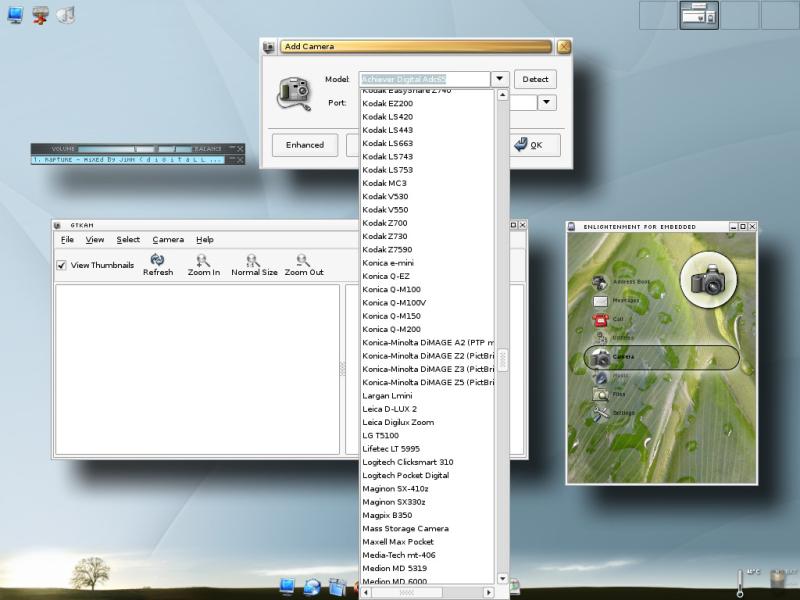800x600 pixels.
Task: Open the Select menu in gtkam
Action: click(x=128, y=239)
